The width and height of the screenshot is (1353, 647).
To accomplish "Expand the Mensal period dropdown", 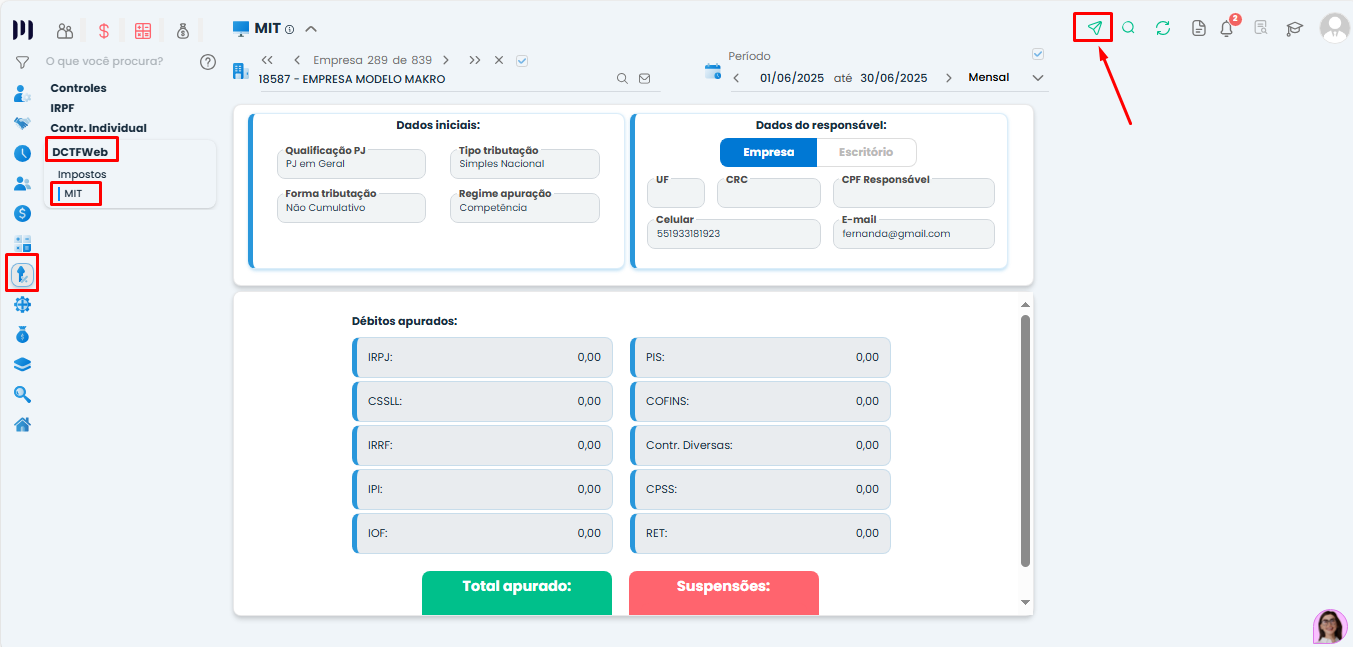I will pyautogui.click(x=1037, y=78).
